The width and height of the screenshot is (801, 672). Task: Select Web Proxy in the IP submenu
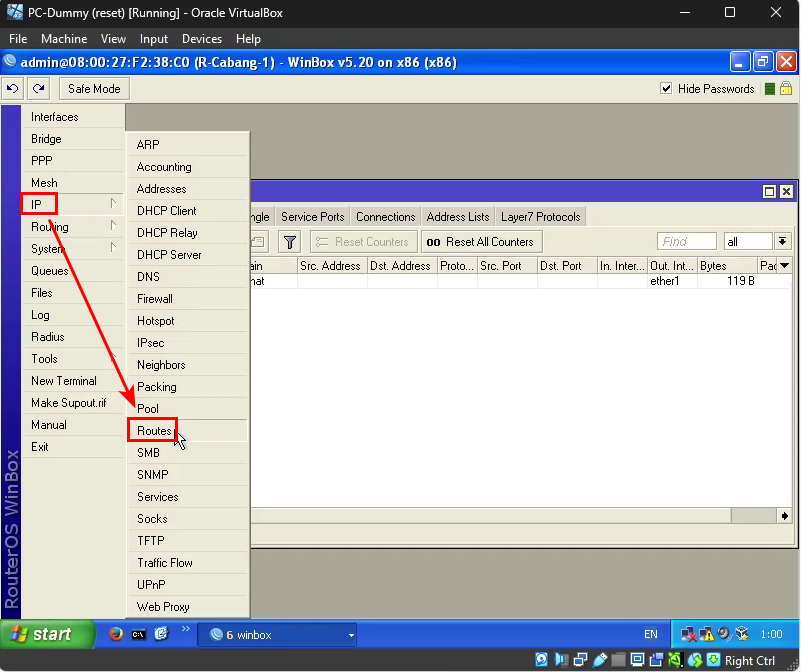coord(187,607)
